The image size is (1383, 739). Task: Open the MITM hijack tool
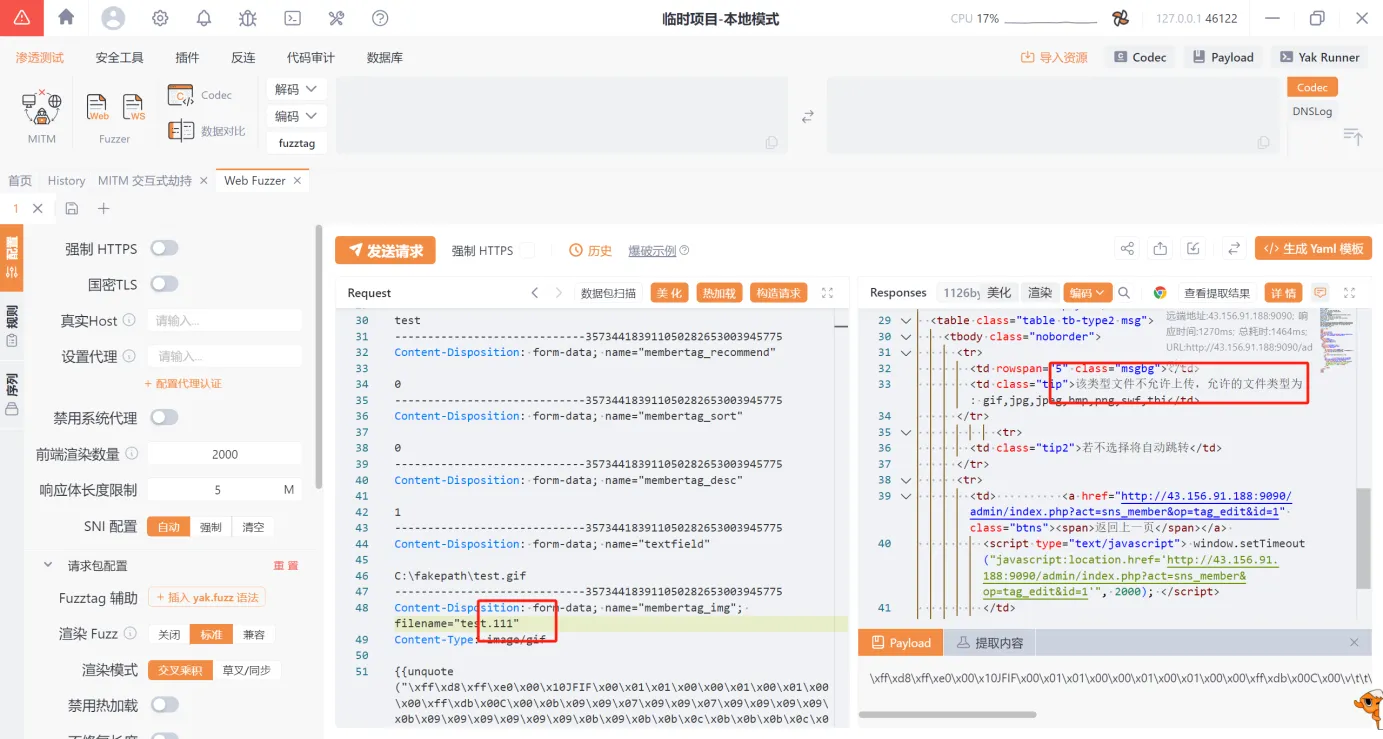point(42,116)
